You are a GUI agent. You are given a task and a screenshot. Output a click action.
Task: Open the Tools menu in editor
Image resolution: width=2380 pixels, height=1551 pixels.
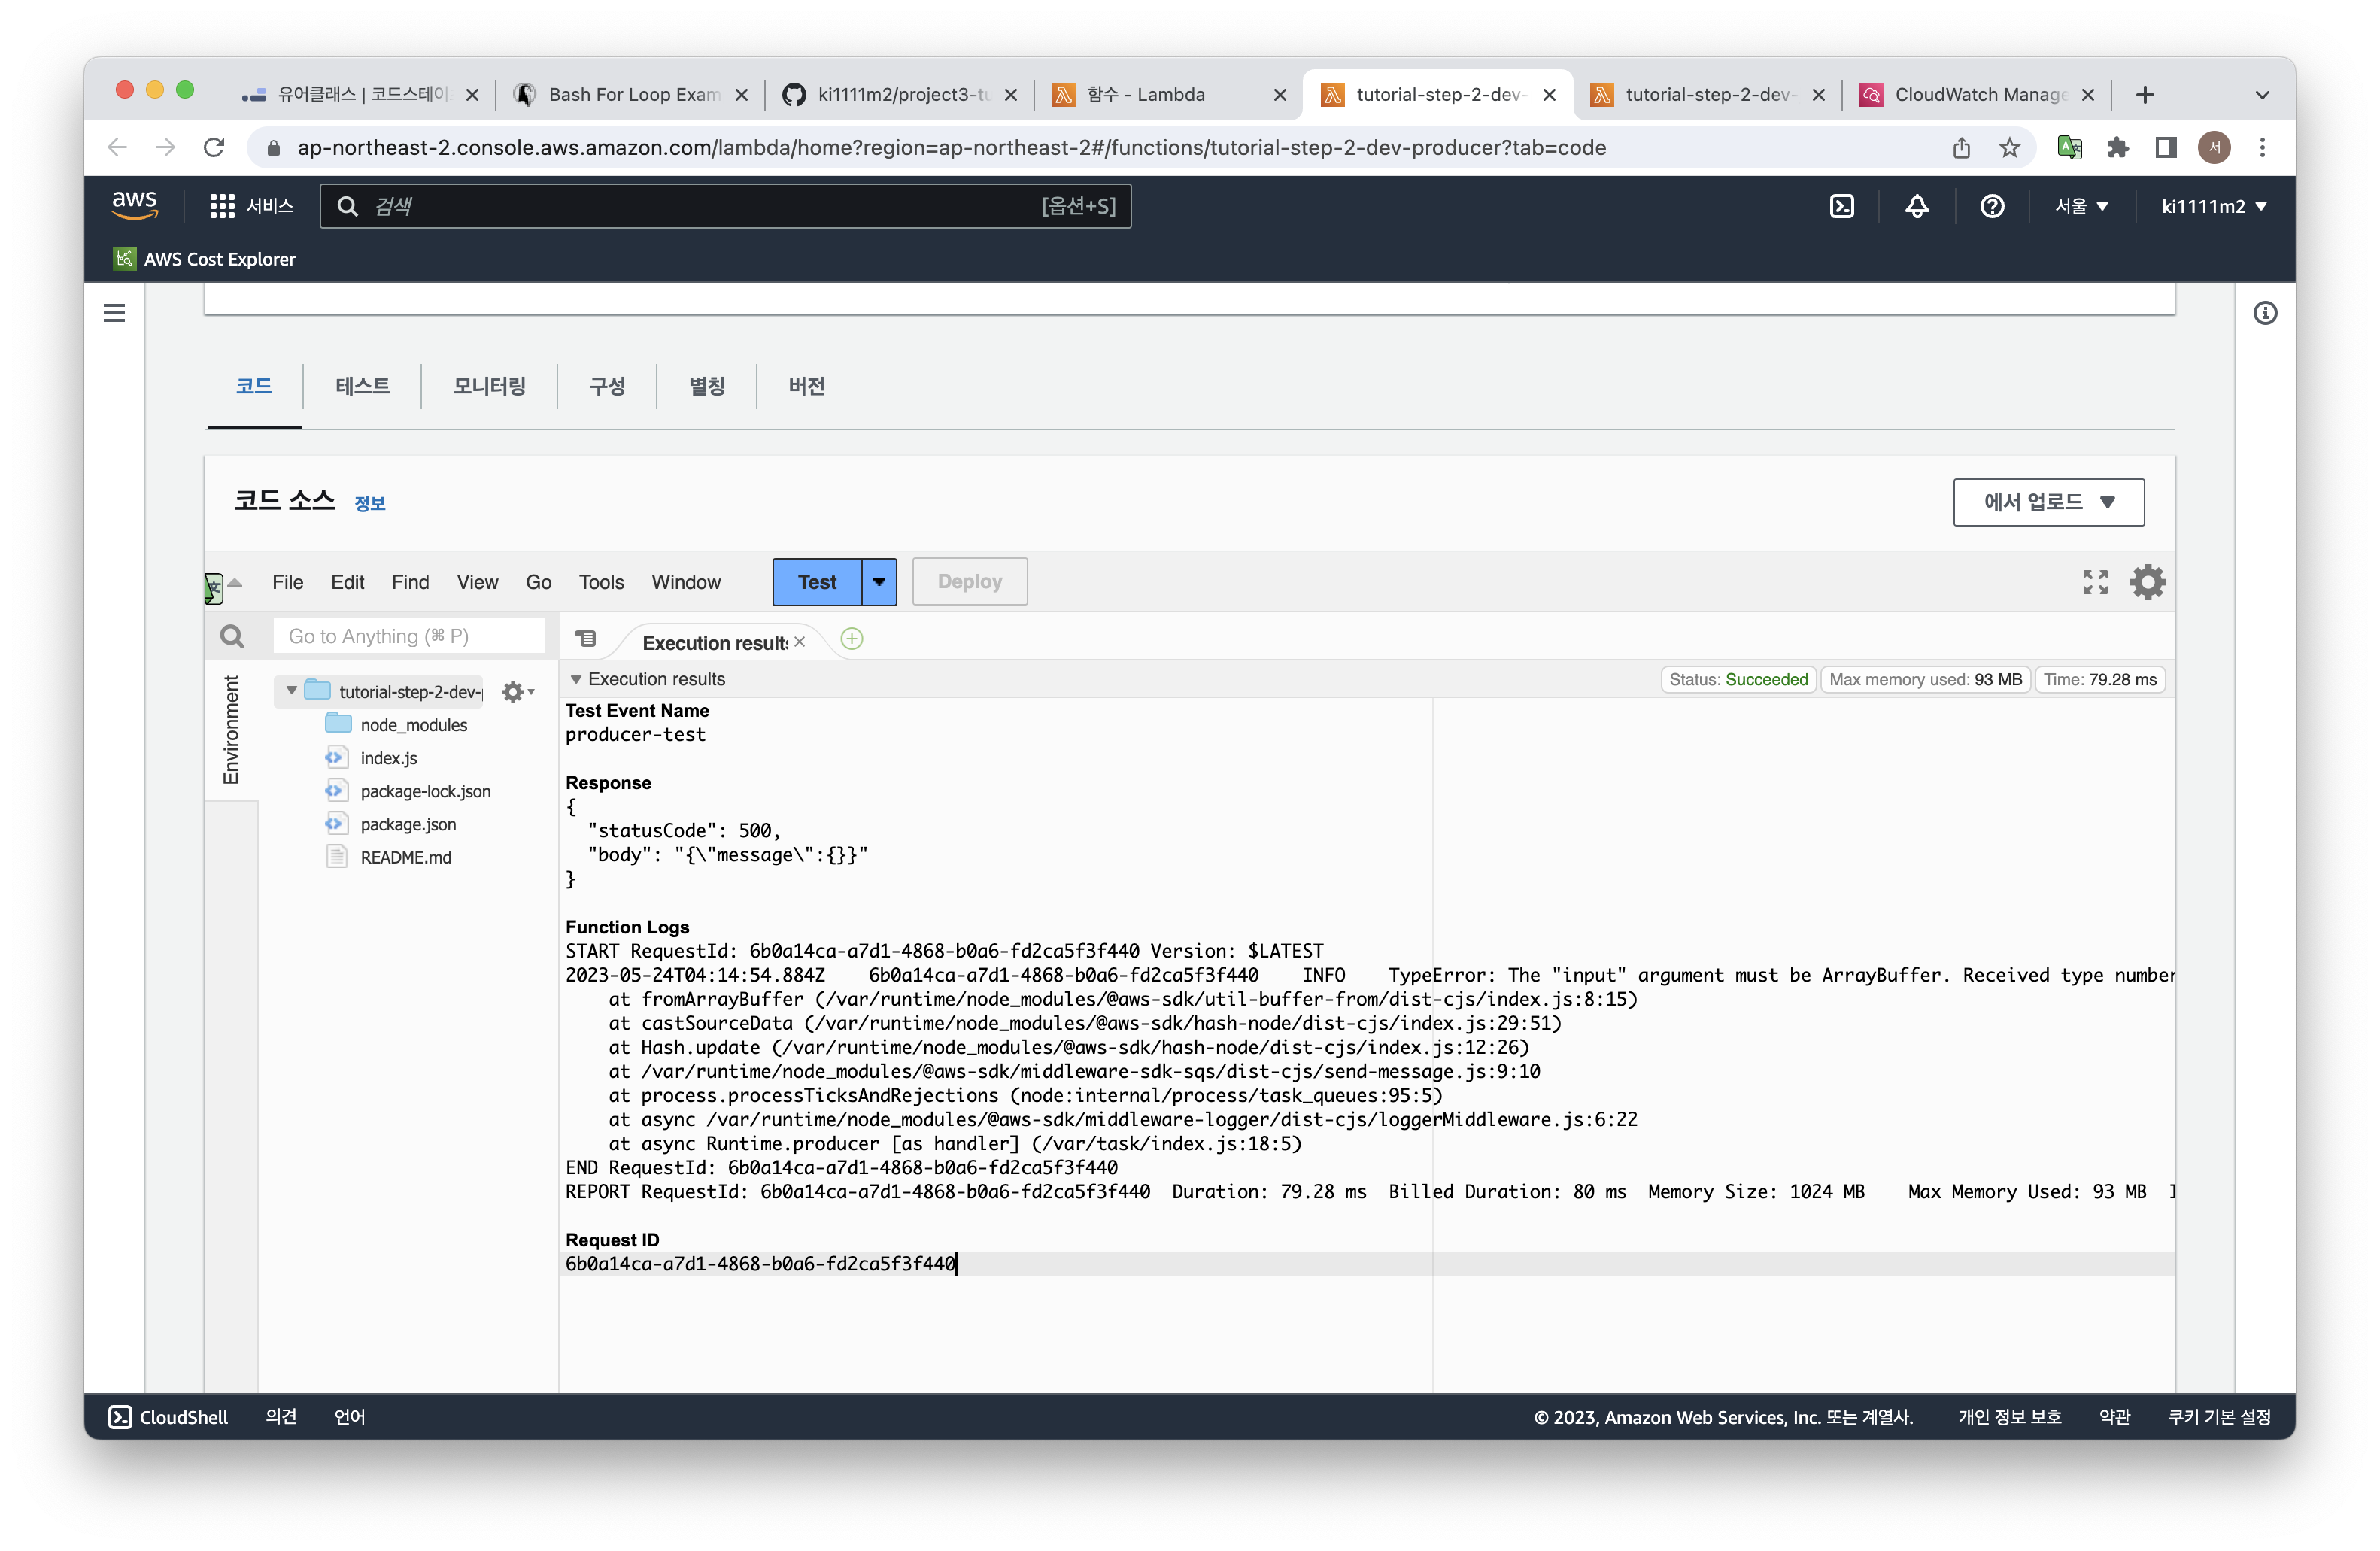tap(601, 582)
